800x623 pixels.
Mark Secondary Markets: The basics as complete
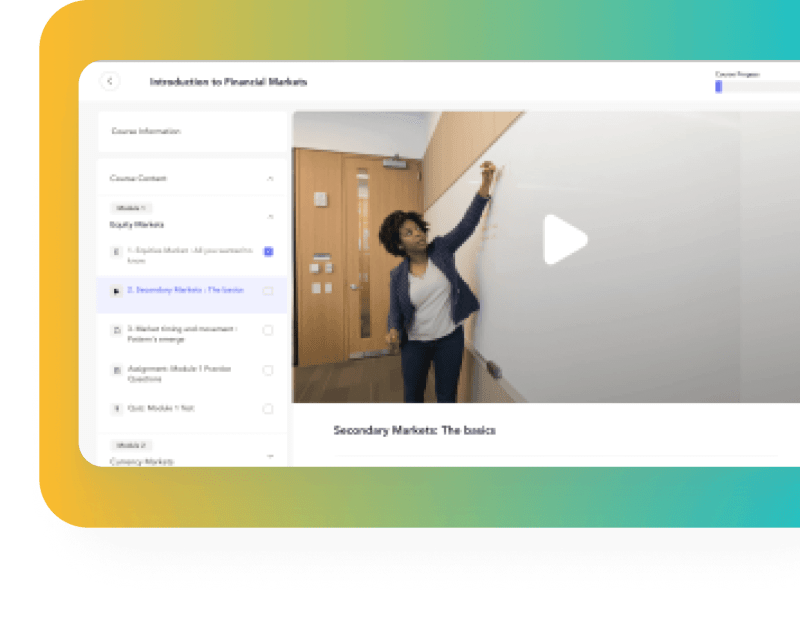point(267,291)
